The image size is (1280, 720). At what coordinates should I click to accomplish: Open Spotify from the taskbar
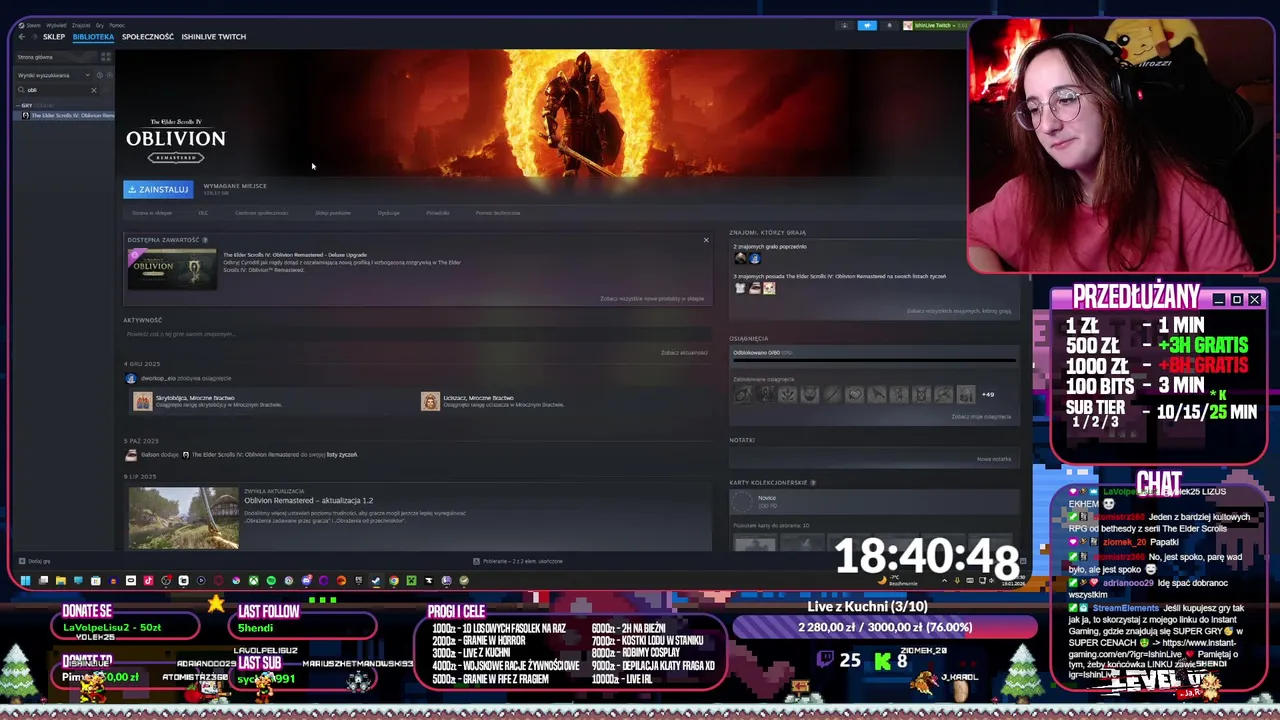click(271, 580)
